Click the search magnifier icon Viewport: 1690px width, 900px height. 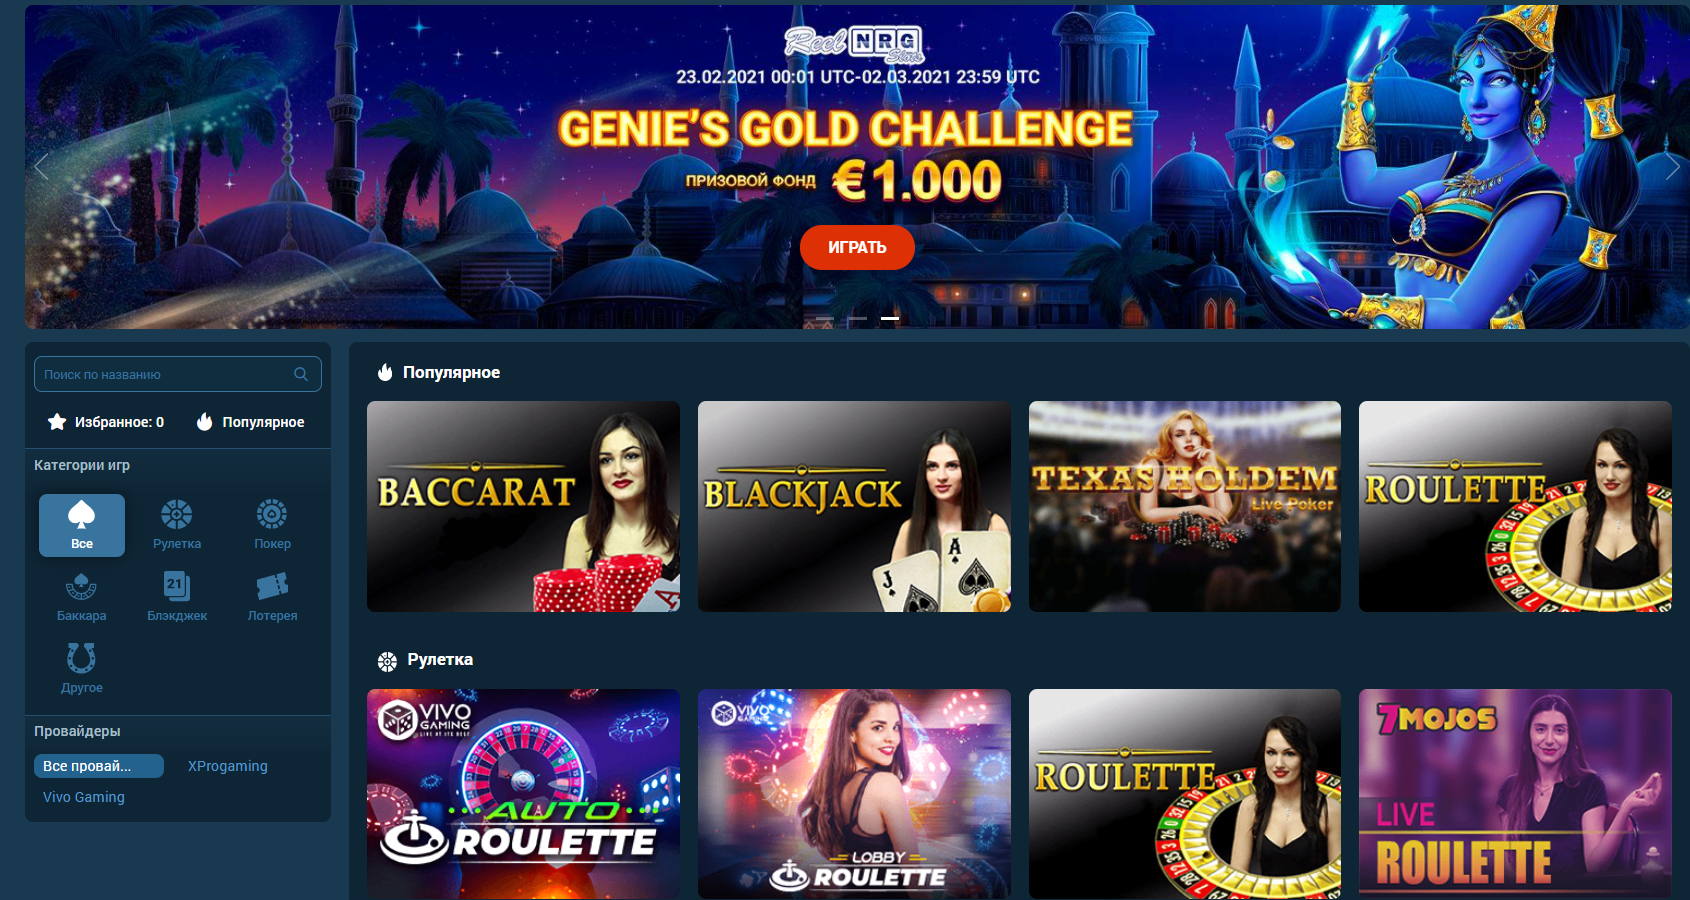301,374
